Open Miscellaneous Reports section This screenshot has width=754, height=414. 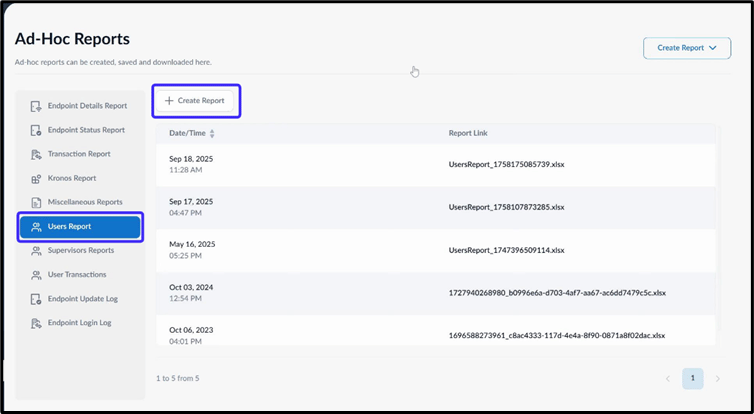coord(80,202)
